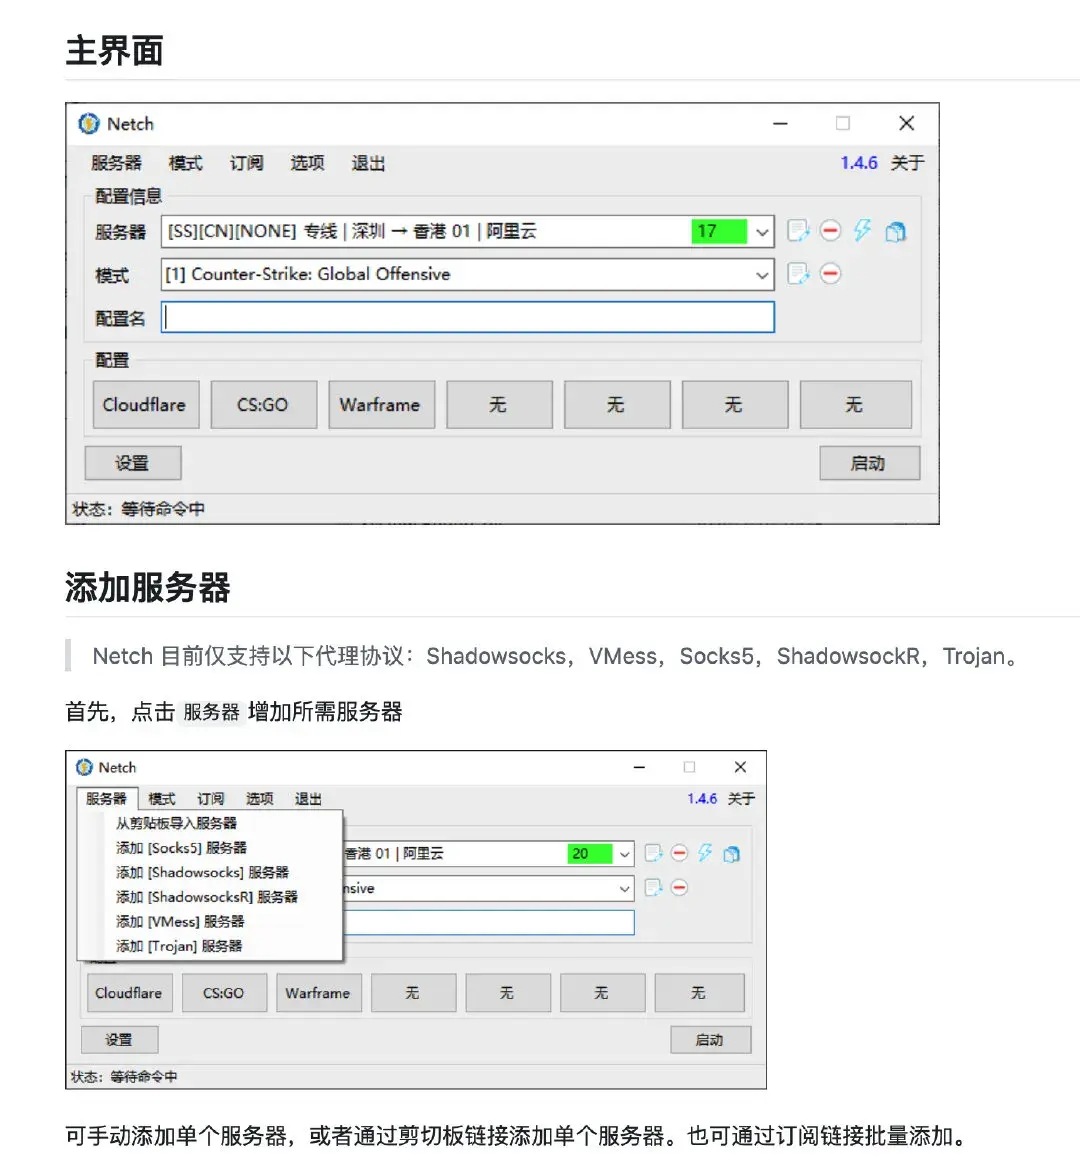Click the copy server icon next to lightning icon
This screenshot has width=1080, height=1160.
point(895,231)
